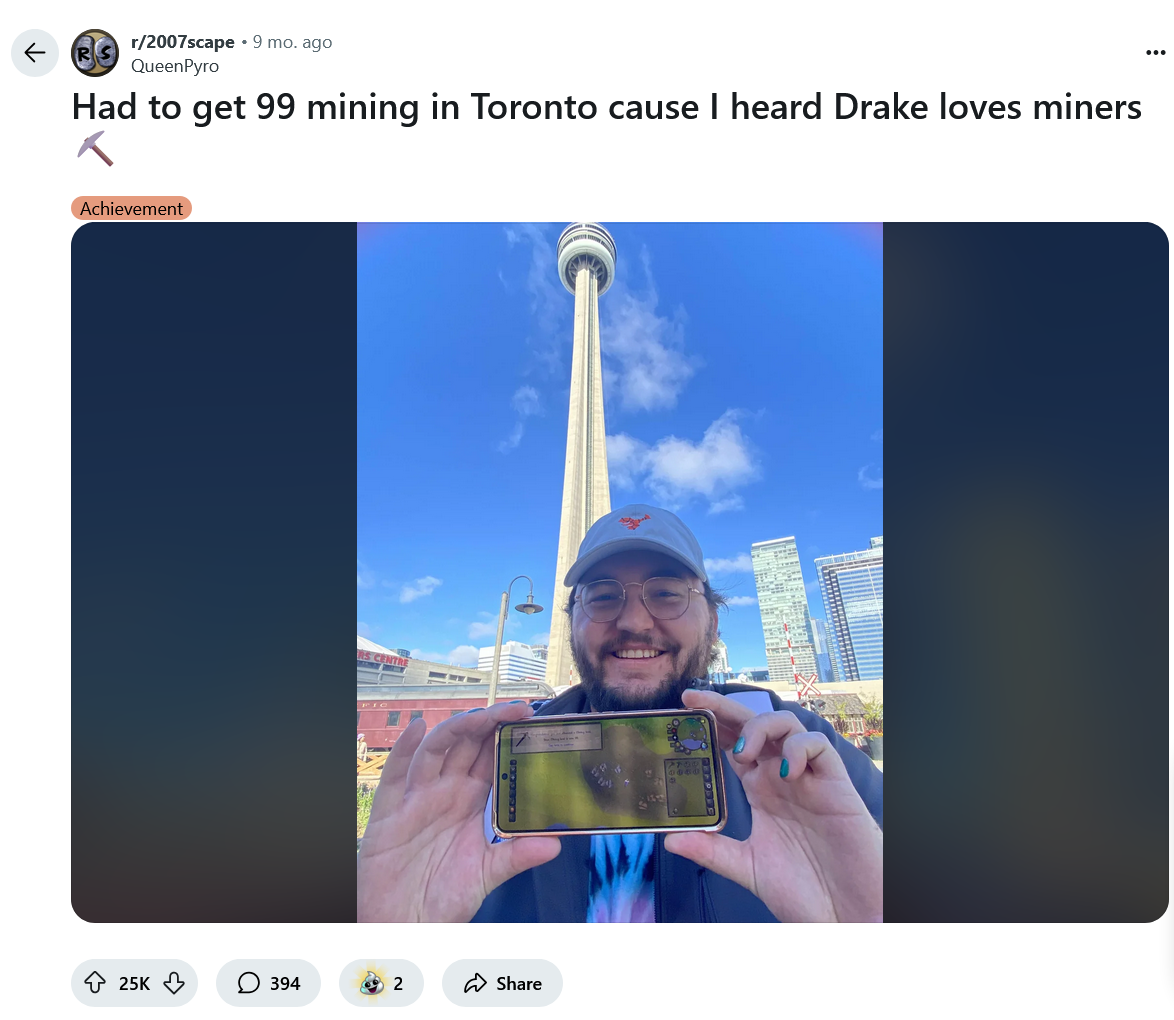1174x1020 pixels.
Task: Click the award count number 2
Action: coord(398,983)
